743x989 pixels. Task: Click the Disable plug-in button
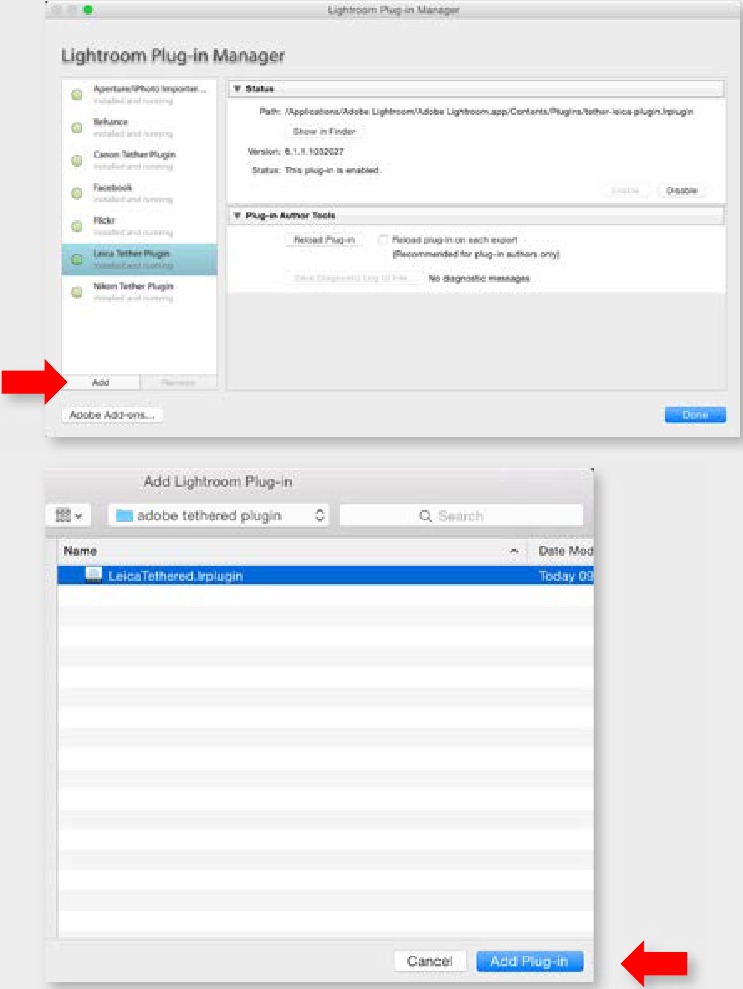pyautogui.click(x=681, y=190)
